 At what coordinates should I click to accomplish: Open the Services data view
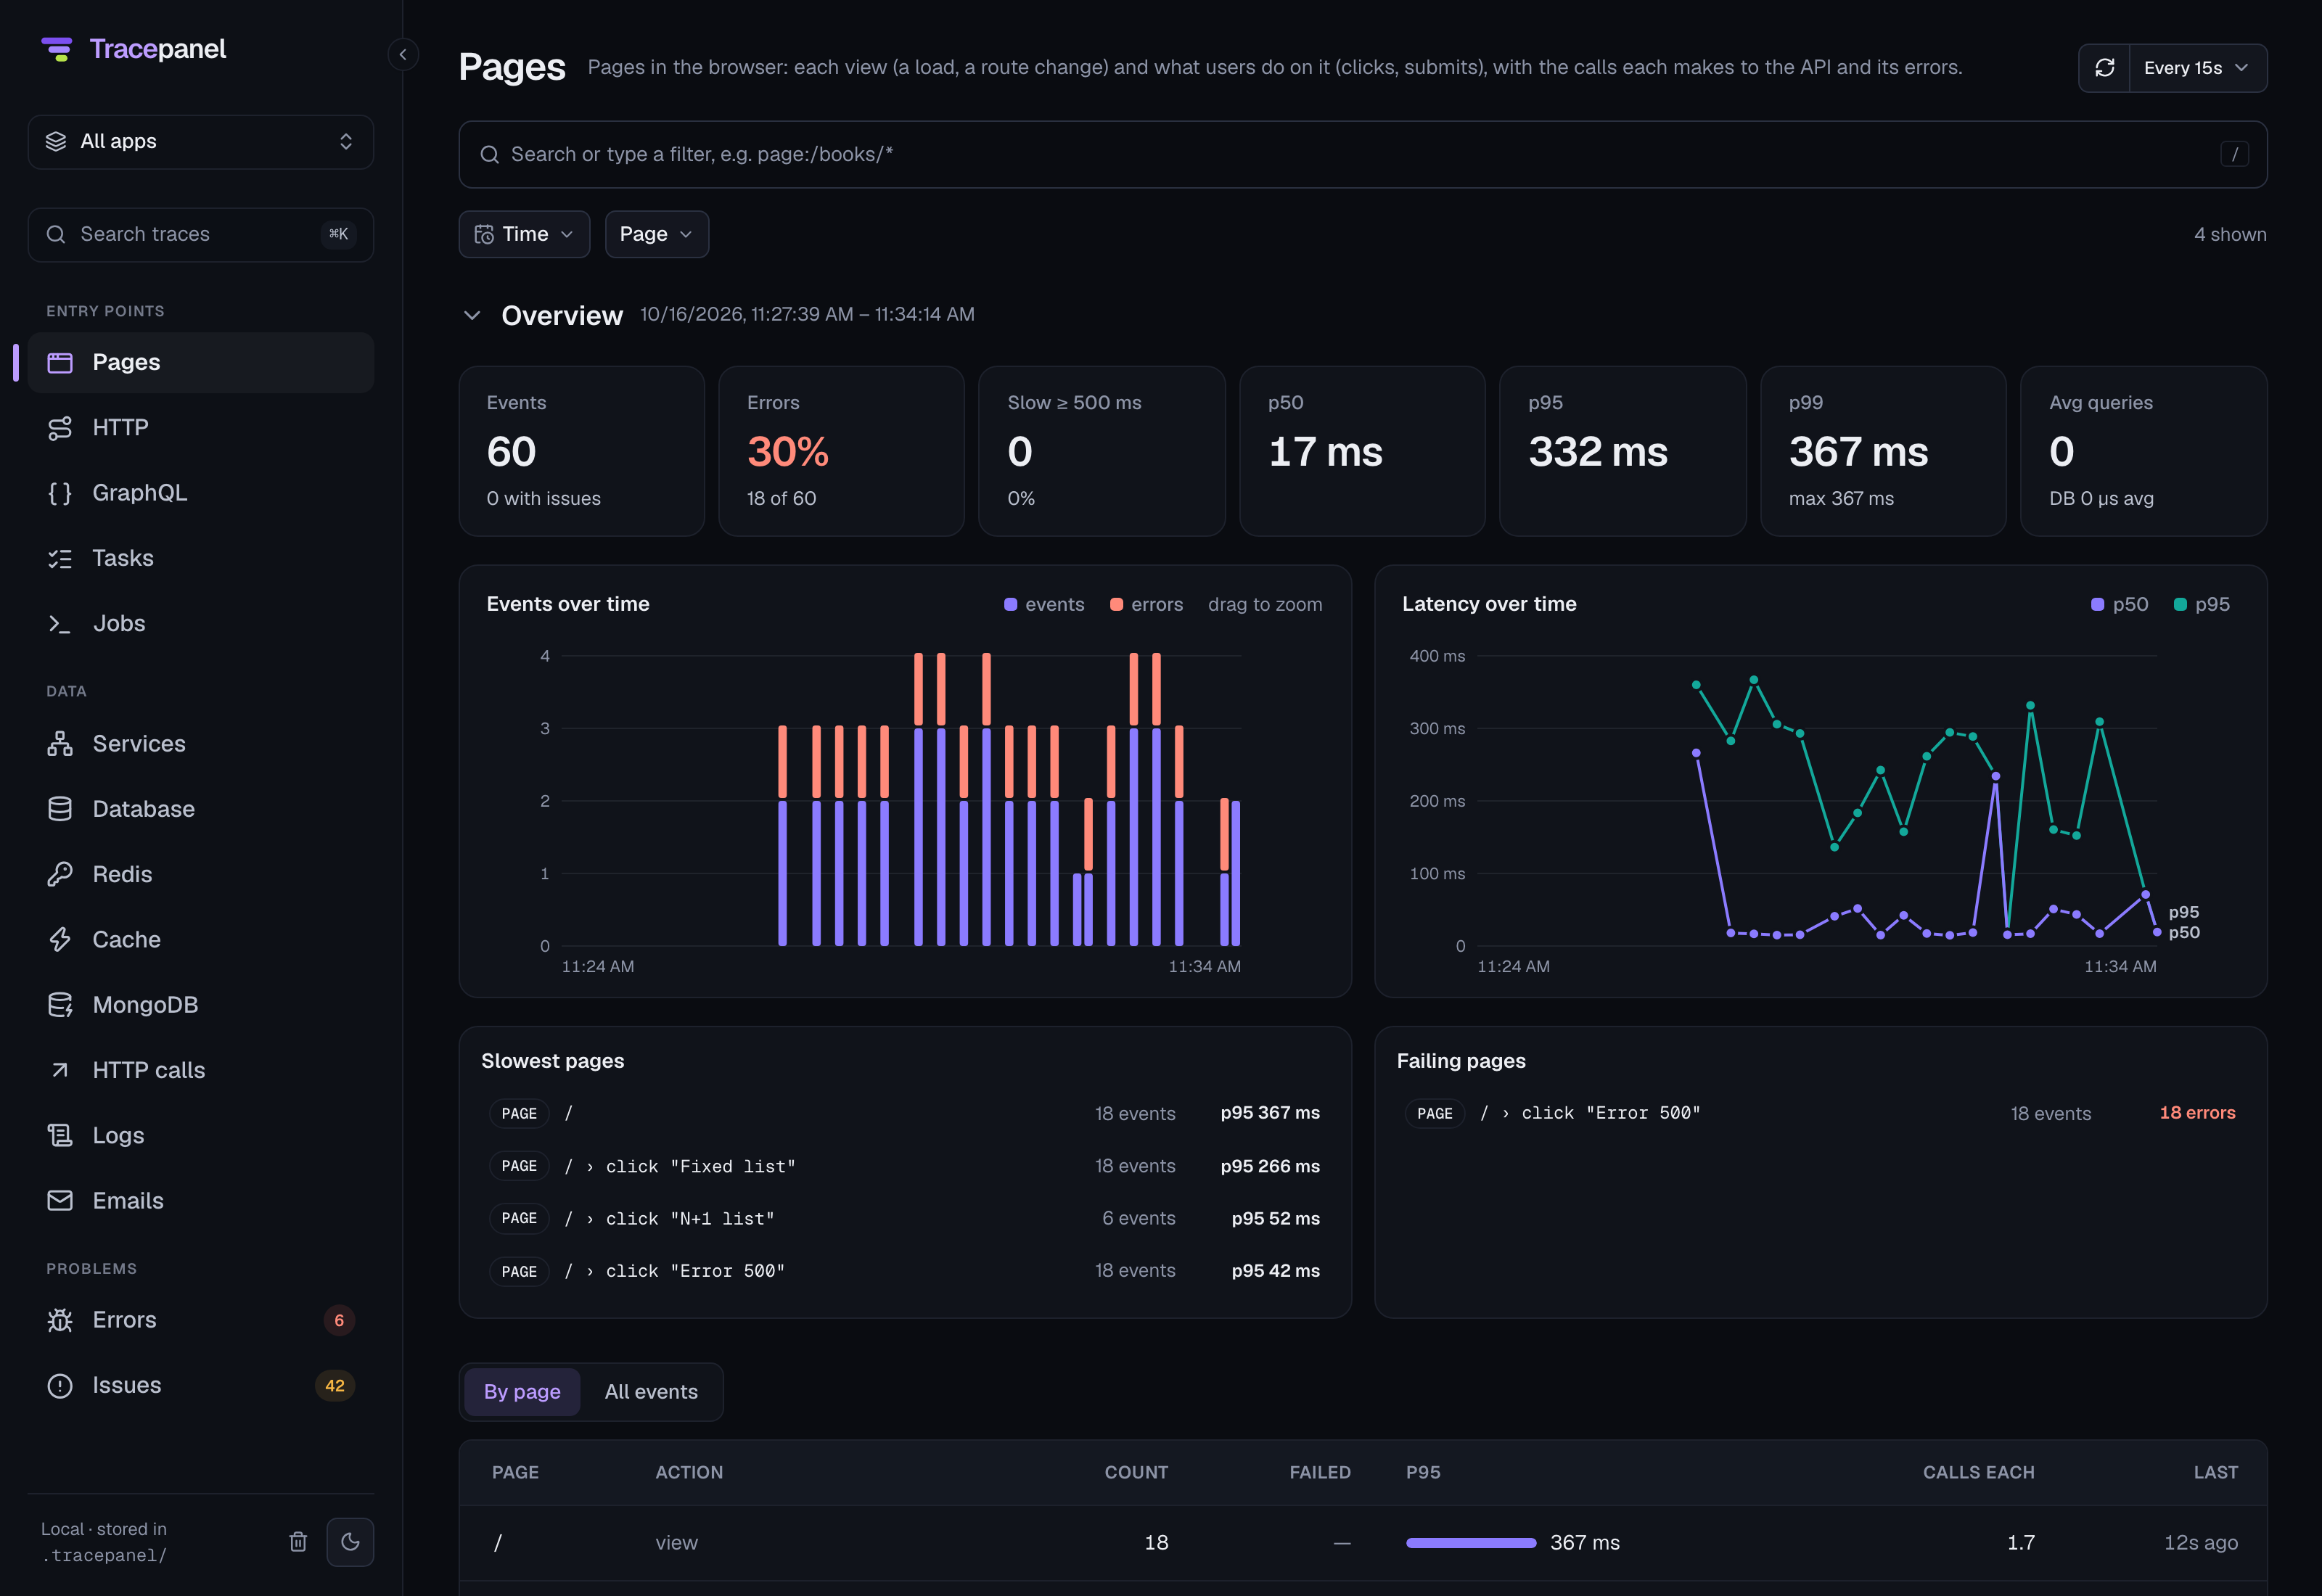coord(201,744)
